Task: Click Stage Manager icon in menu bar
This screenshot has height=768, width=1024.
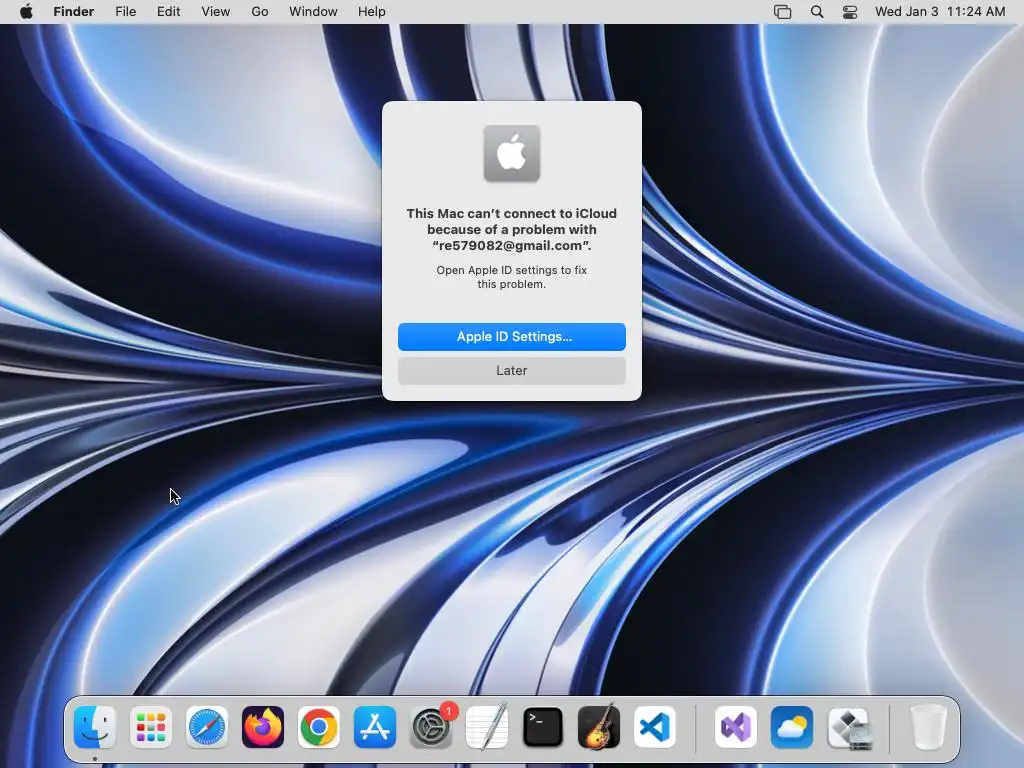Action: (782, 11)
